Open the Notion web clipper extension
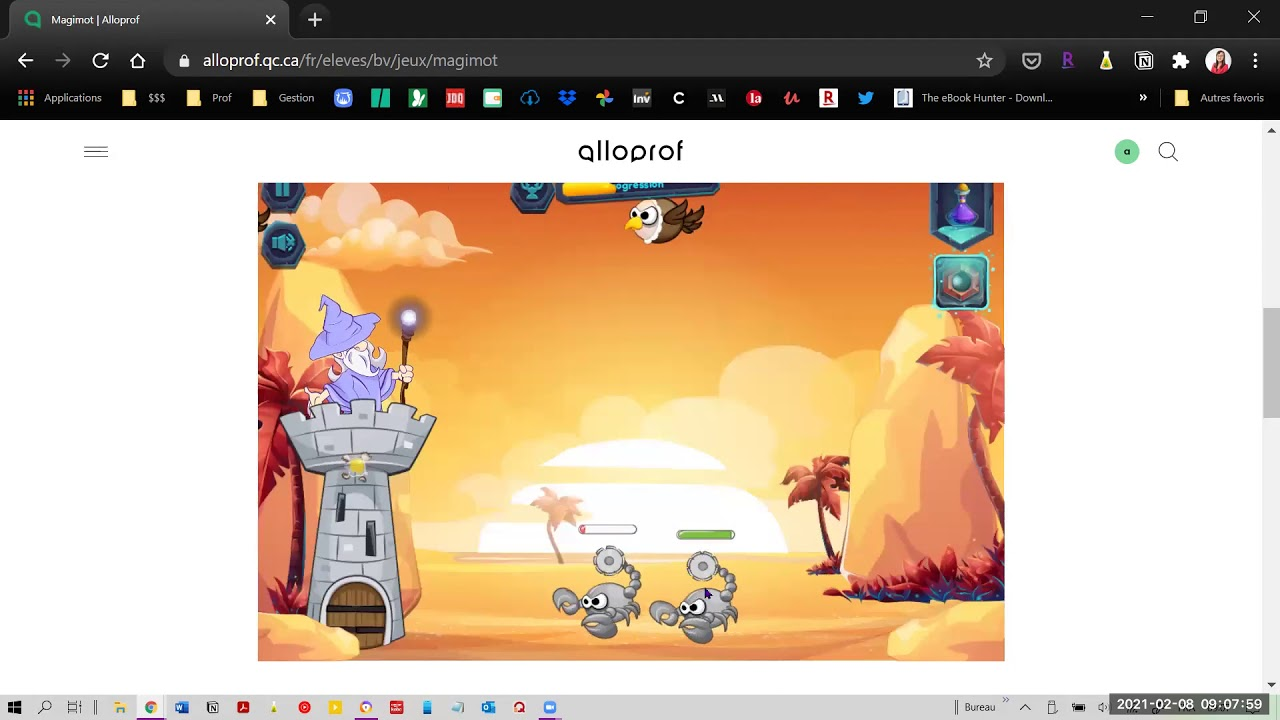Screen dimensions: 1280x720 click(x=1144, y=61)
